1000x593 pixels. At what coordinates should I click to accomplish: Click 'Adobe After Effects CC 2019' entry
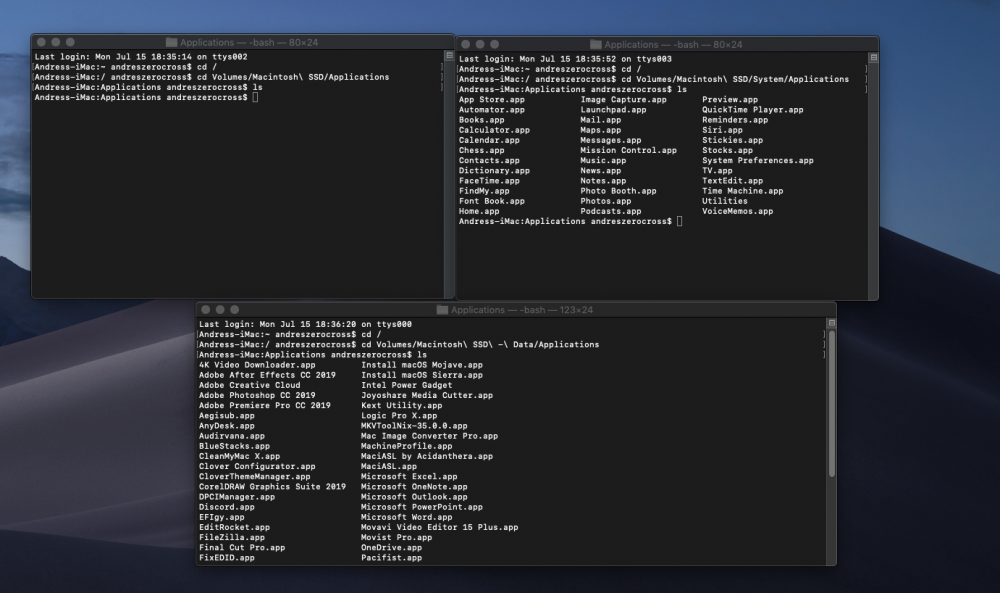267,375
